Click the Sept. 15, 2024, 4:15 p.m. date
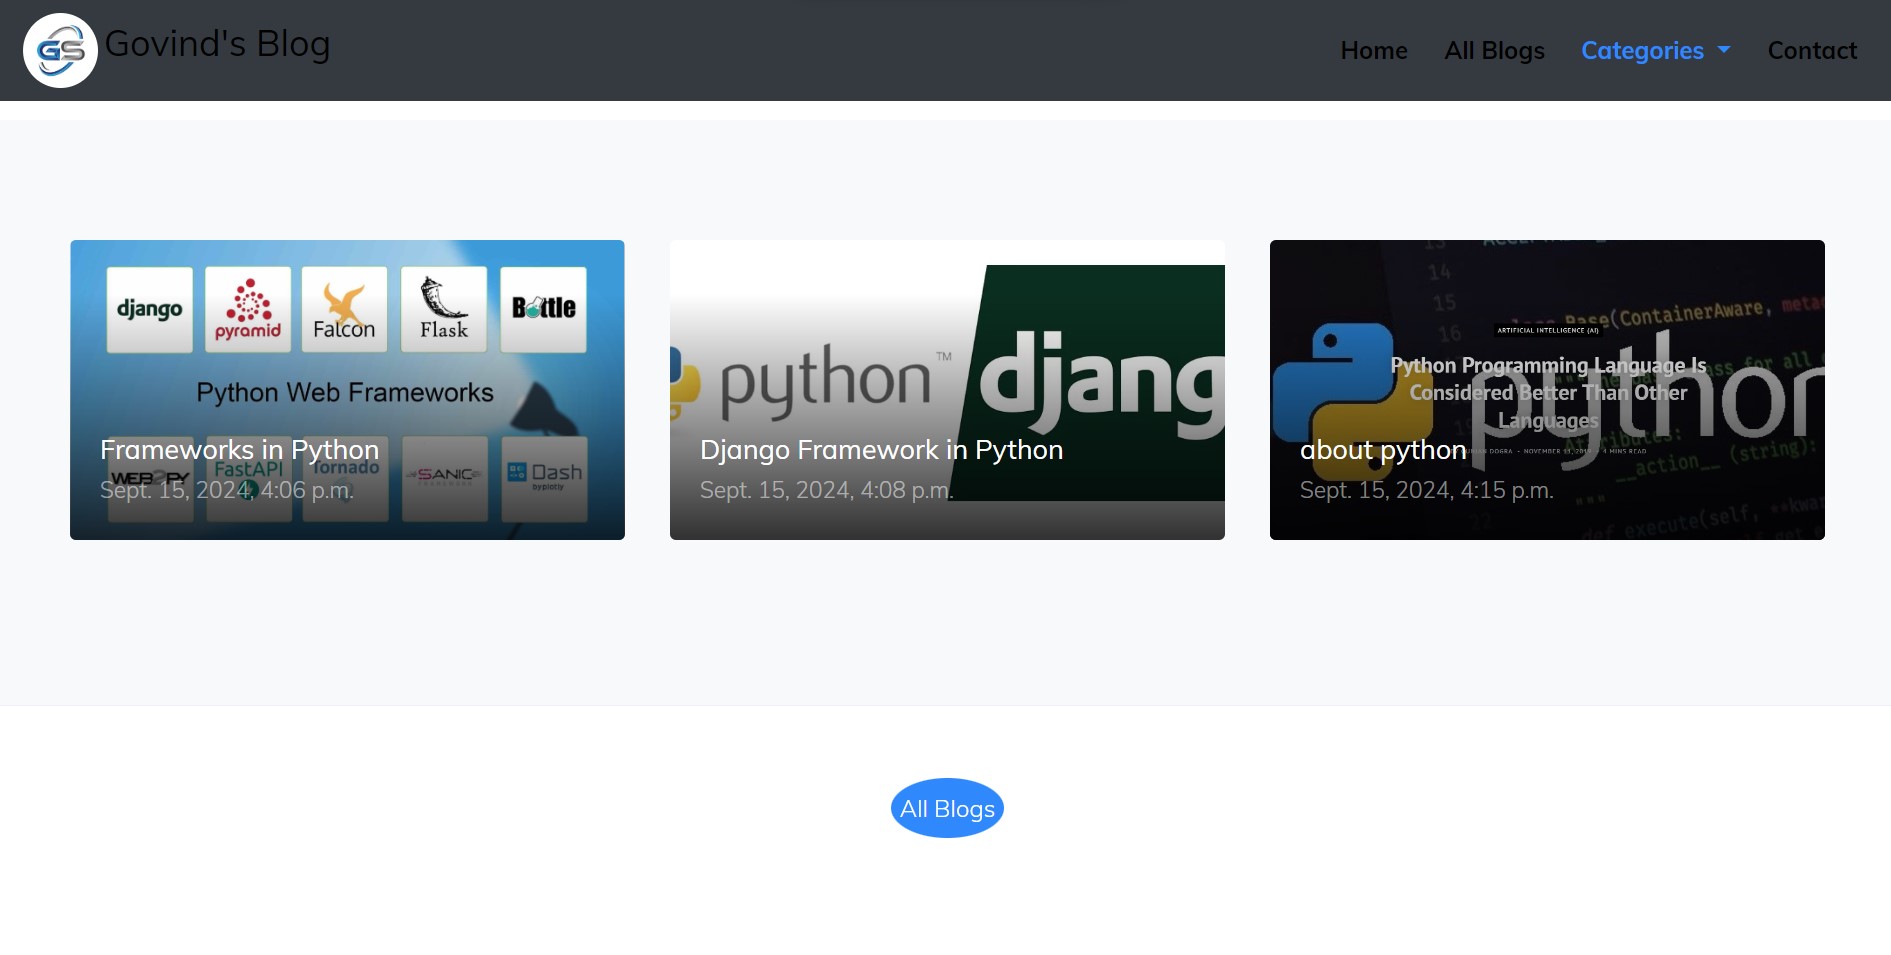This screenshot has width=1891, height=955. click(1427, 490)
